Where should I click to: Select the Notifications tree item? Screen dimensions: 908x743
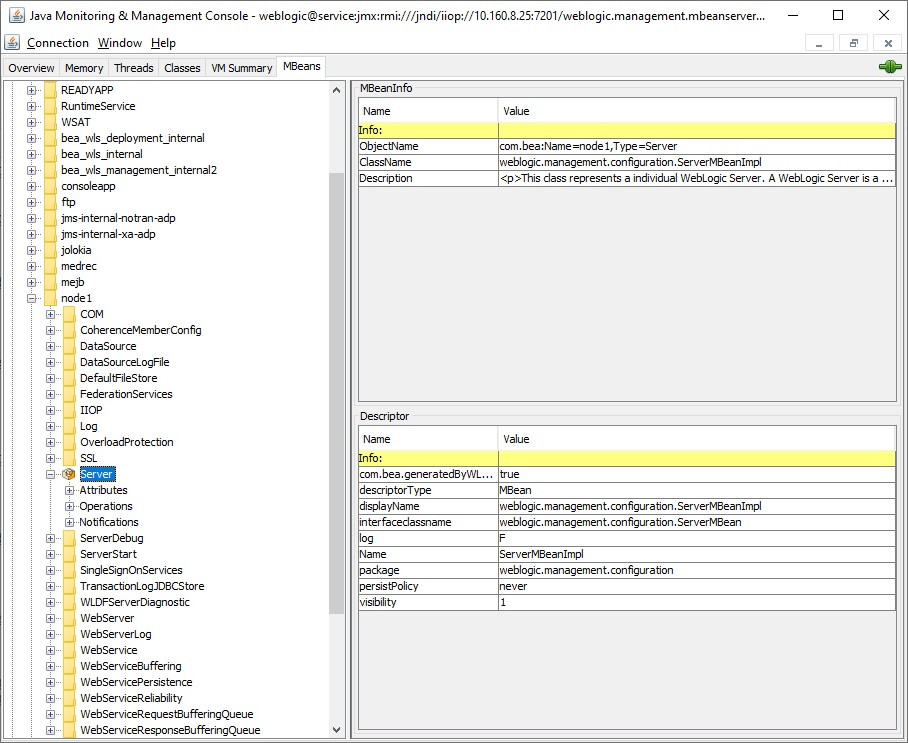(109, 522)
